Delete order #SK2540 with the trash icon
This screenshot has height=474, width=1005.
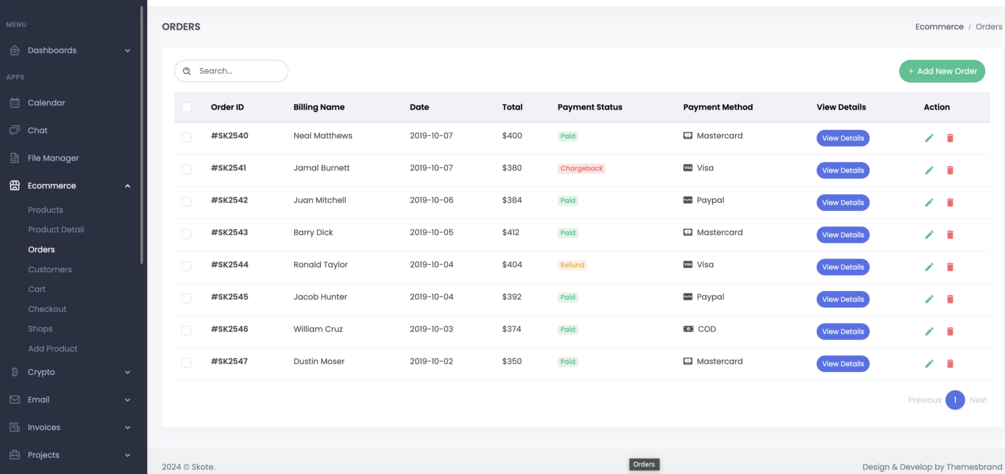[950, 138]
